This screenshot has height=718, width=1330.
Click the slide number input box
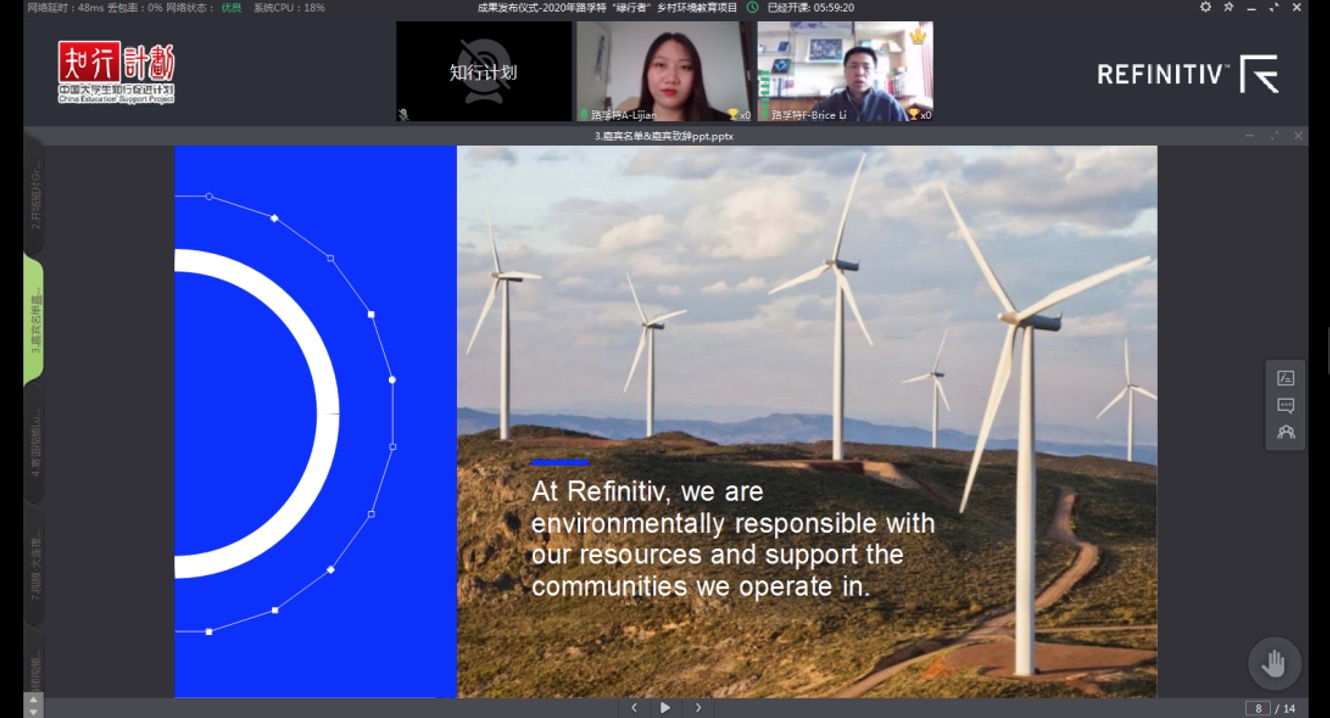pyautogui.click(x=1258, y=708)
